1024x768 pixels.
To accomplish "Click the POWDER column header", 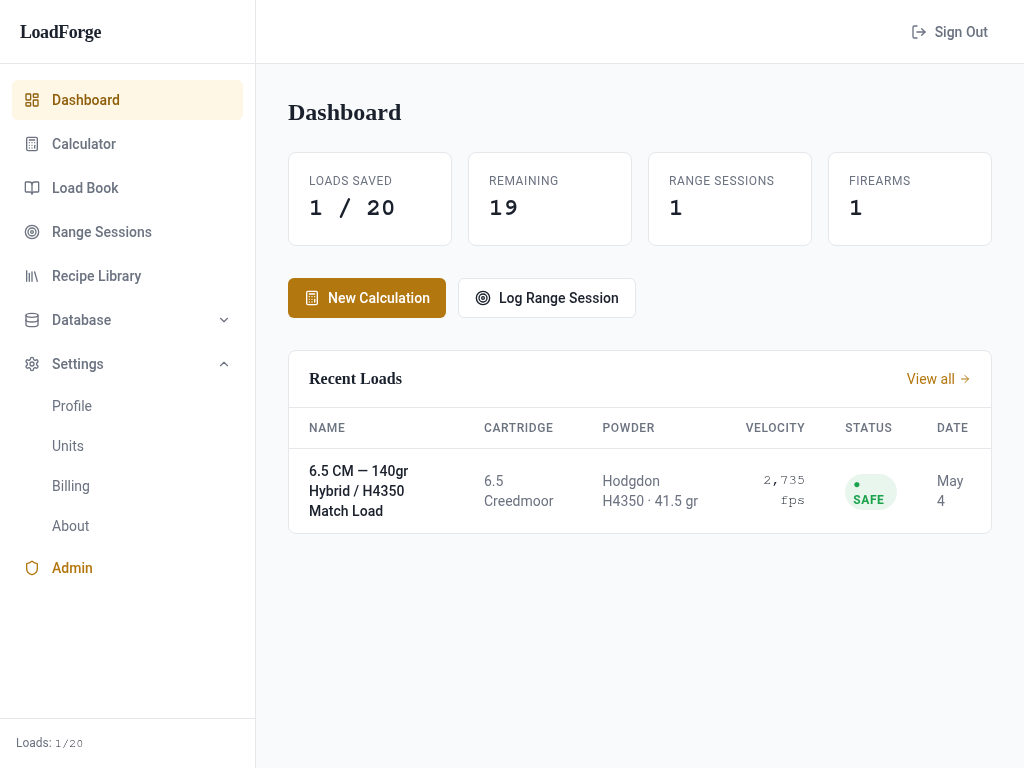I will click(628, 428).
